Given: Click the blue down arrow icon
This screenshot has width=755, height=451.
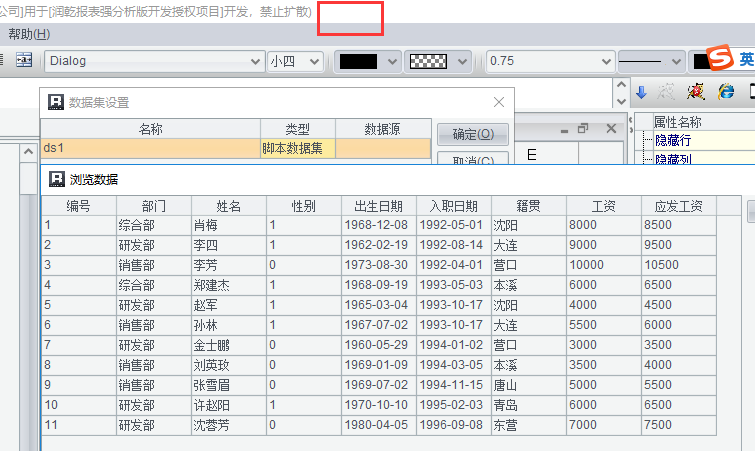Looking at the screenshot, I should (641, 92).
